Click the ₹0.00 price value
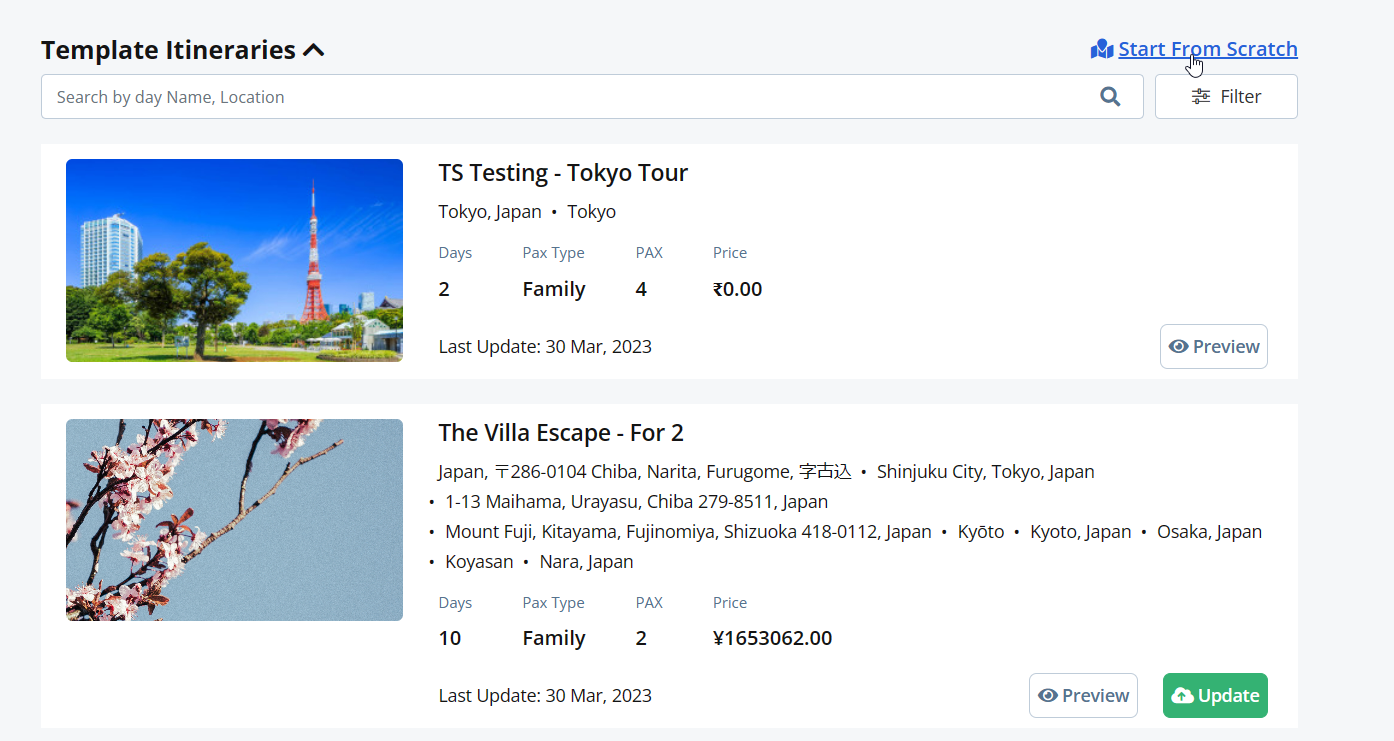Screen dimensions: 1394x741 pyautogui.click(x=737, y=289)
